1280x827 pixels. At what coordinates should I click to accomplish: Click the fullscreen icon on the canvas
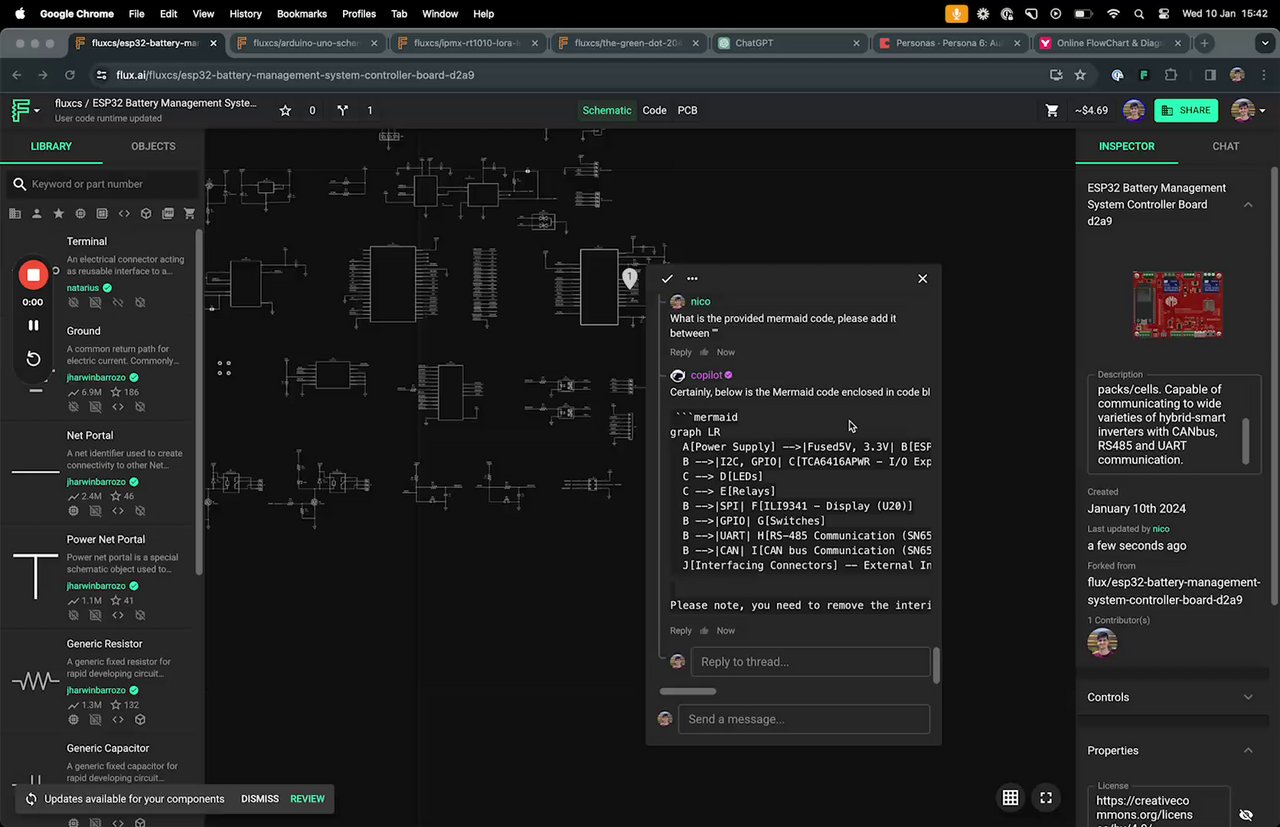1046,797
